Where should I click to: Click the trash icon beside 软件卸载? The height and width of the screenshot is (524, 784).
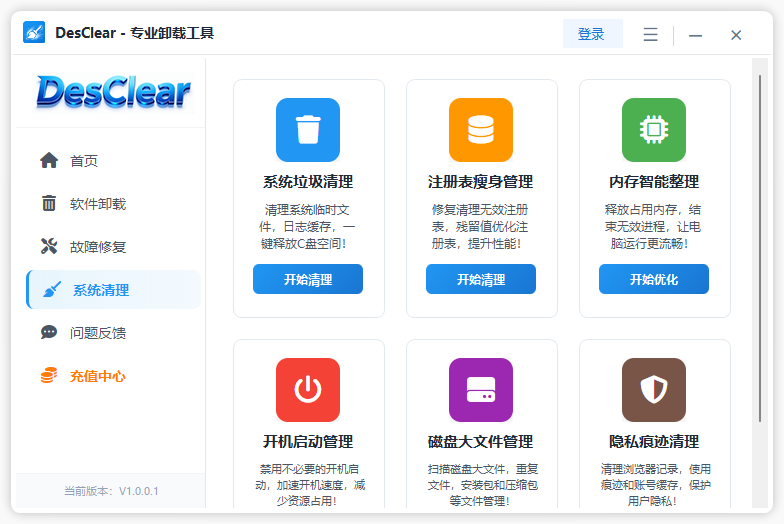coord(49,204)
